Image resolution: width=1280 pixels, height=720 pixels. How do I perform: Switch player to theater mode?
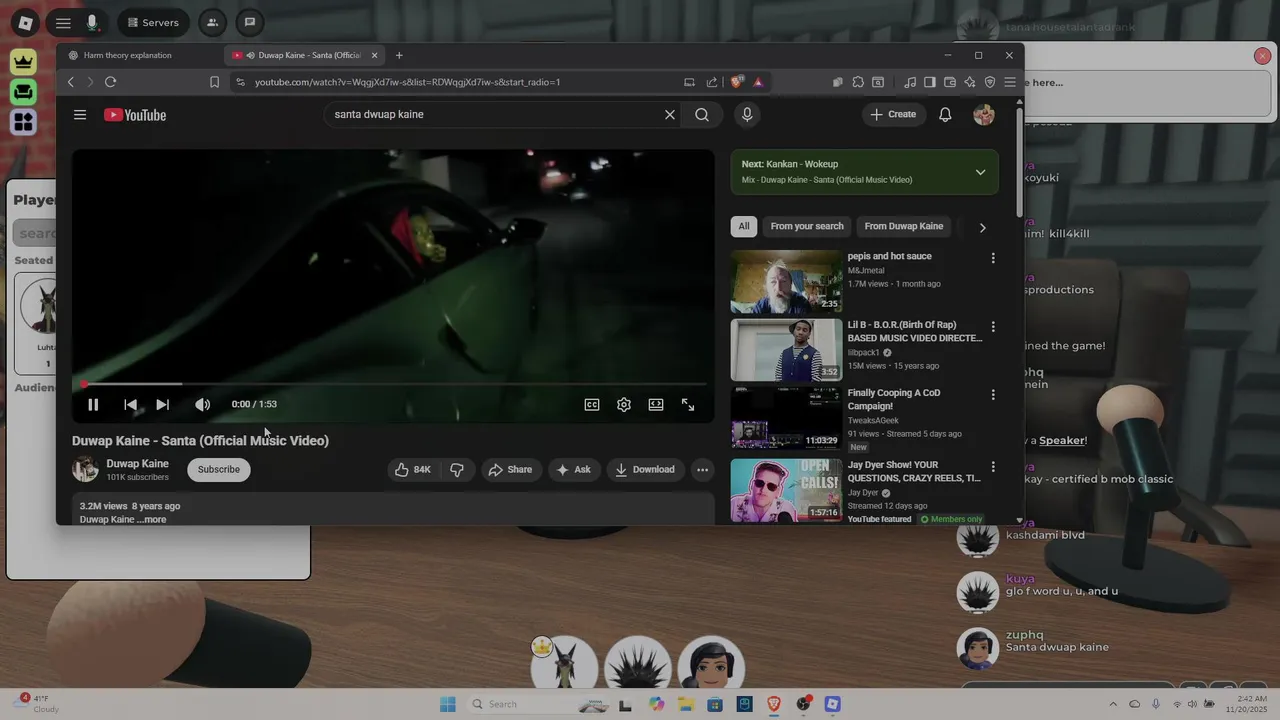click(656, 404)
